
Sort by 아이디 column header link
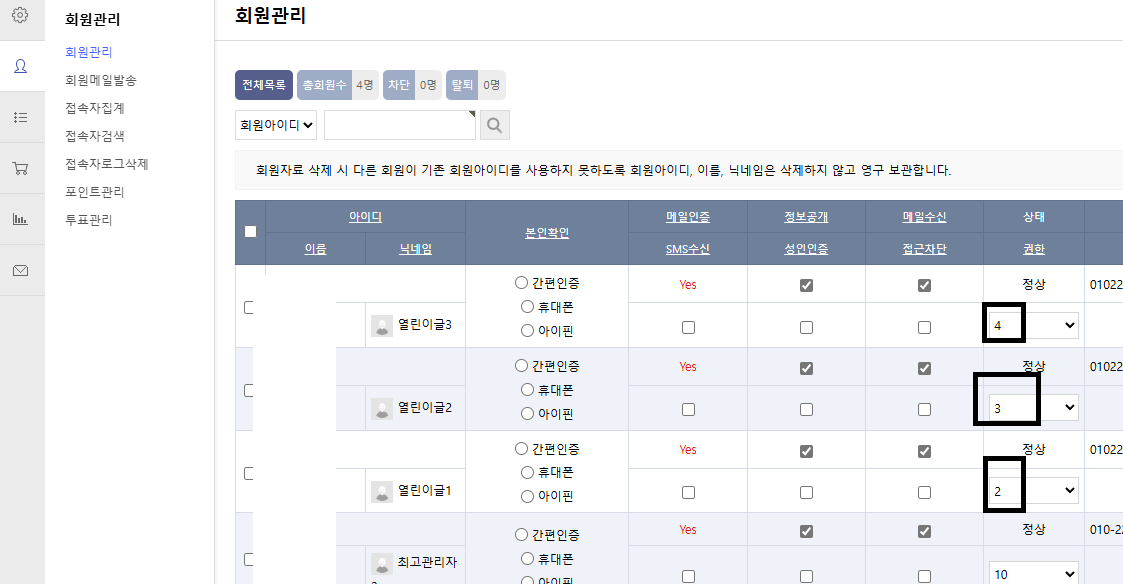click(x=365, y=217)
